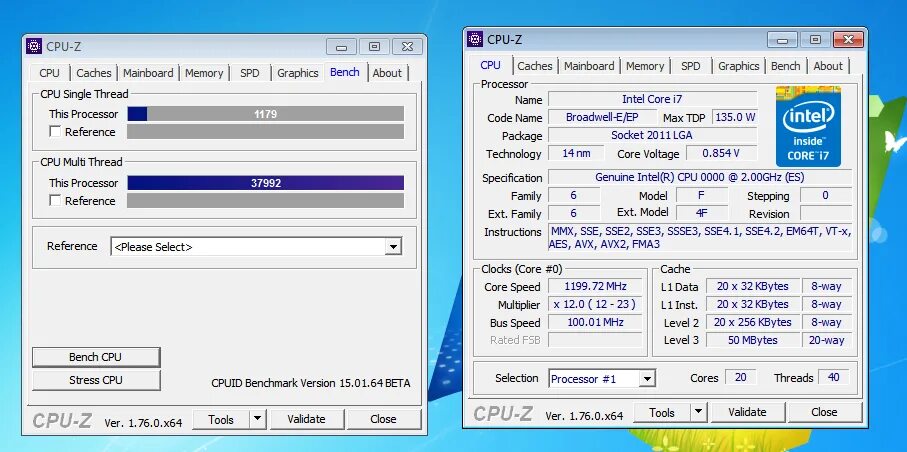Open the Tools arrow menu in the CPU window

699,412
